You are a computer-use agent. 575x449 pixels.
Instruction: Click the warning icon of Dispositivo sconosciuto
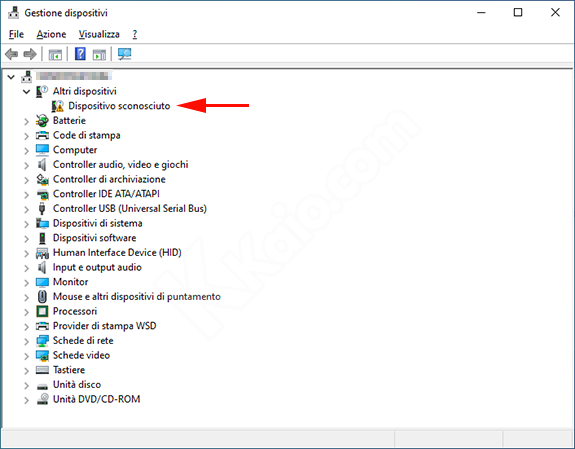[x=58, y=106]
